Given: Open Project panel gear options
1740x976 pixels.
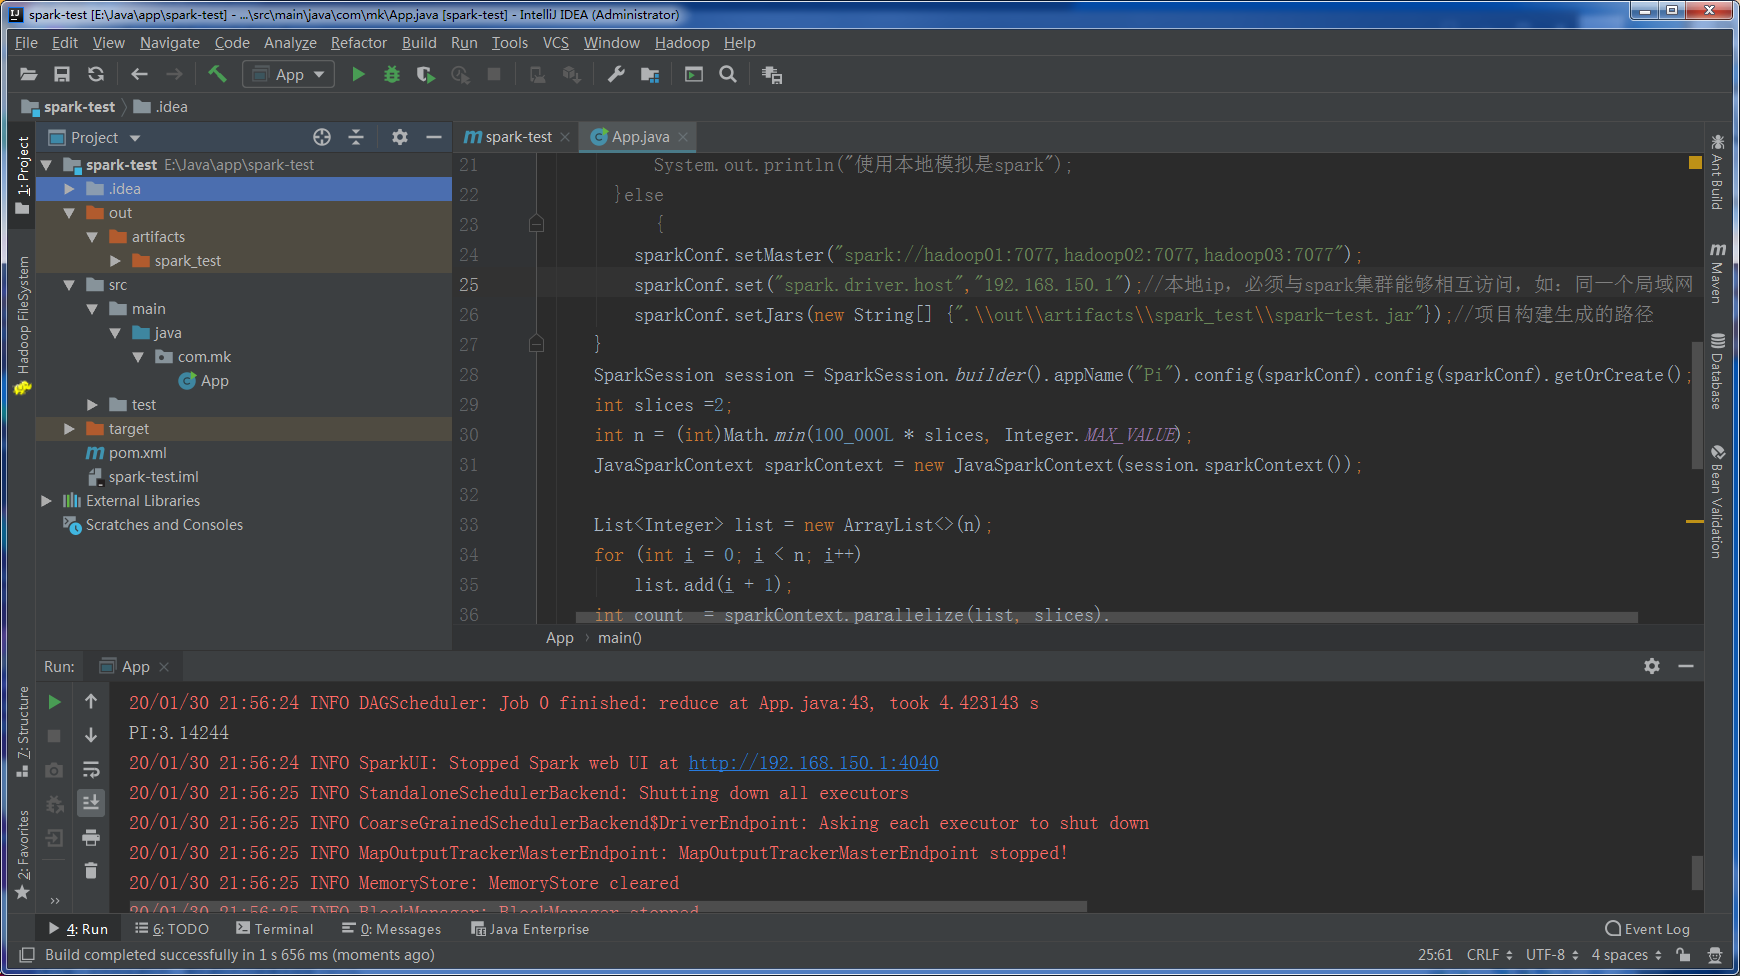Looking at the screenshot, I should (x=400, y=137).
